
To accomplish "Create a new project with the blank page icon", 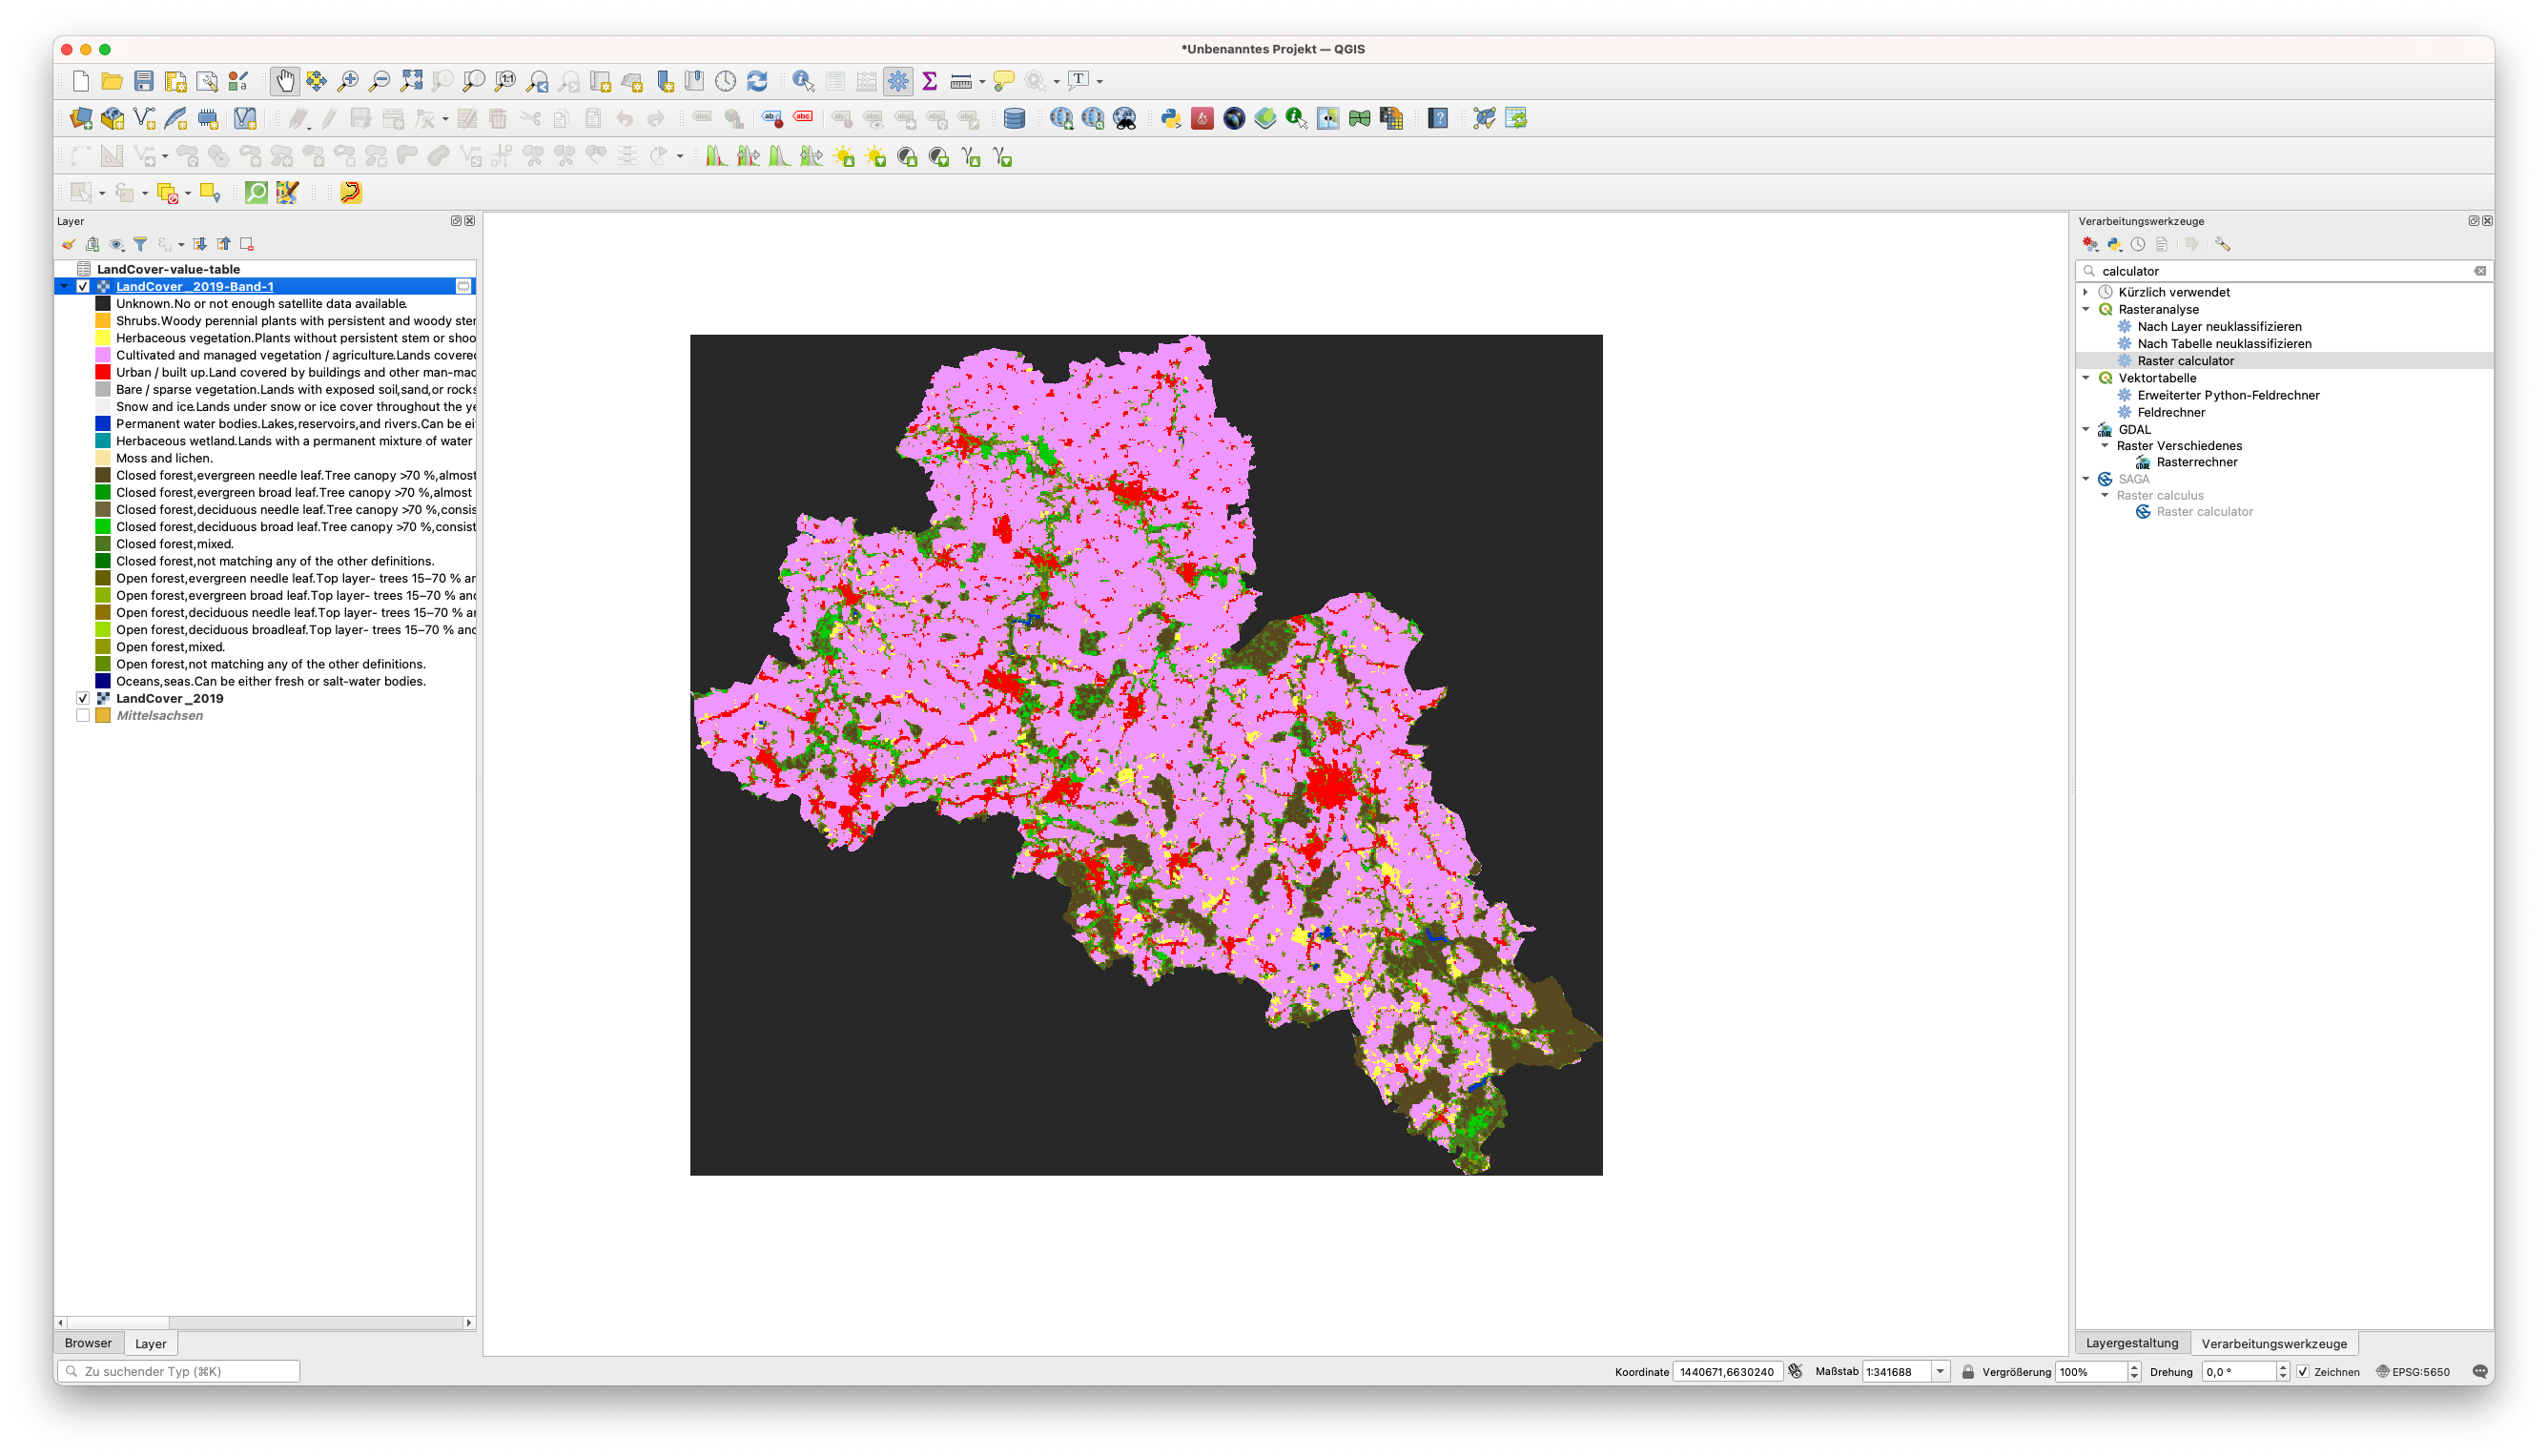I will coord(81,81).
